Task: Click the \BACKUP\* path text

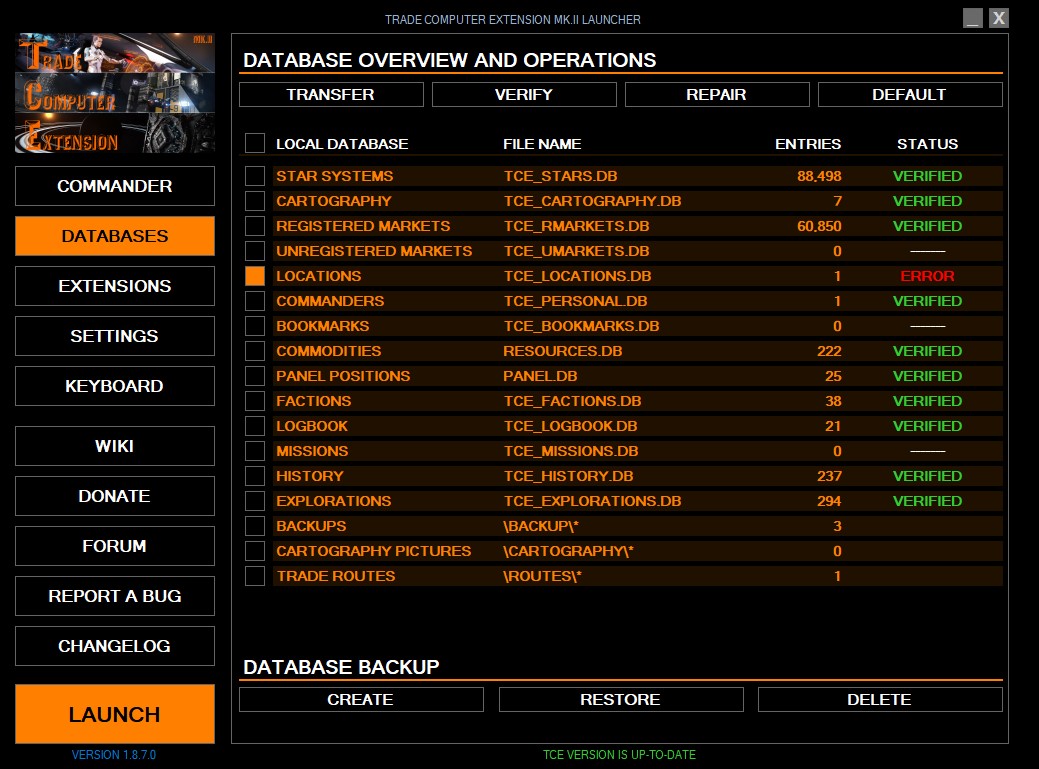Action: (x=541, y=527)
